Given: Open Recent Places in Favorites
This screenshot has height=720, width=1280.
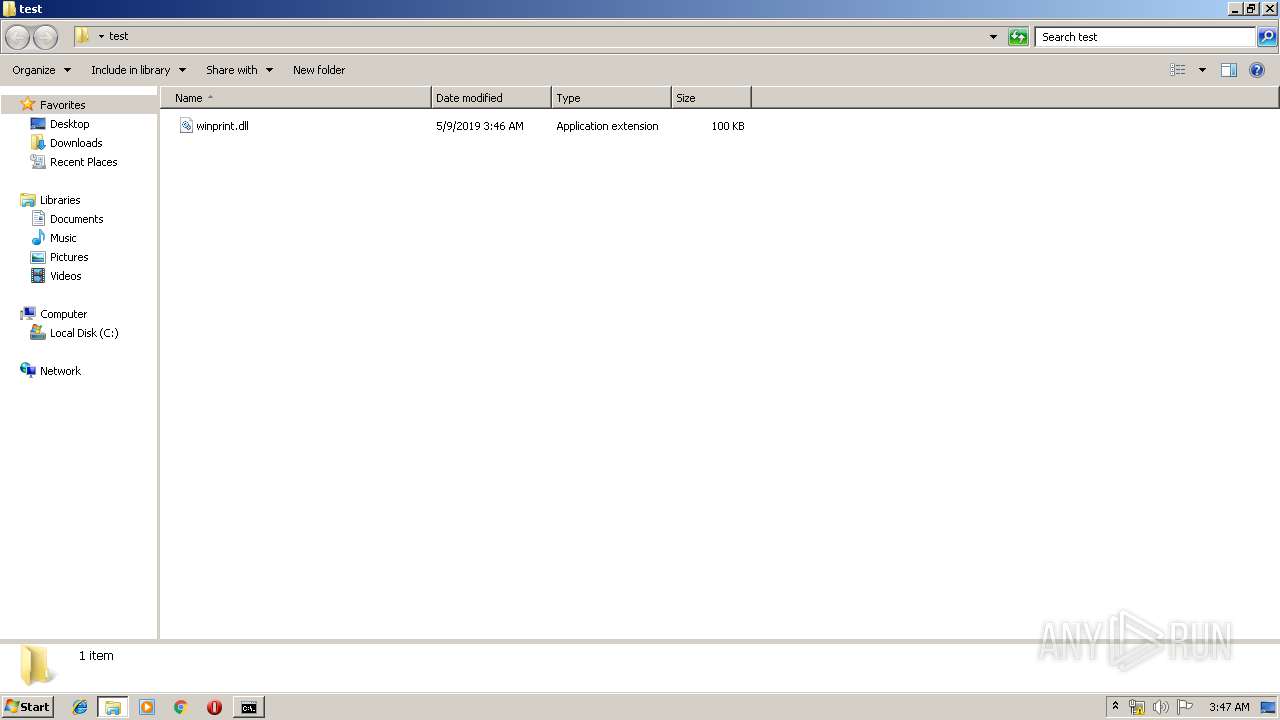Looking at the screenshot, I should pyautogui.click(x=83, y=162).
